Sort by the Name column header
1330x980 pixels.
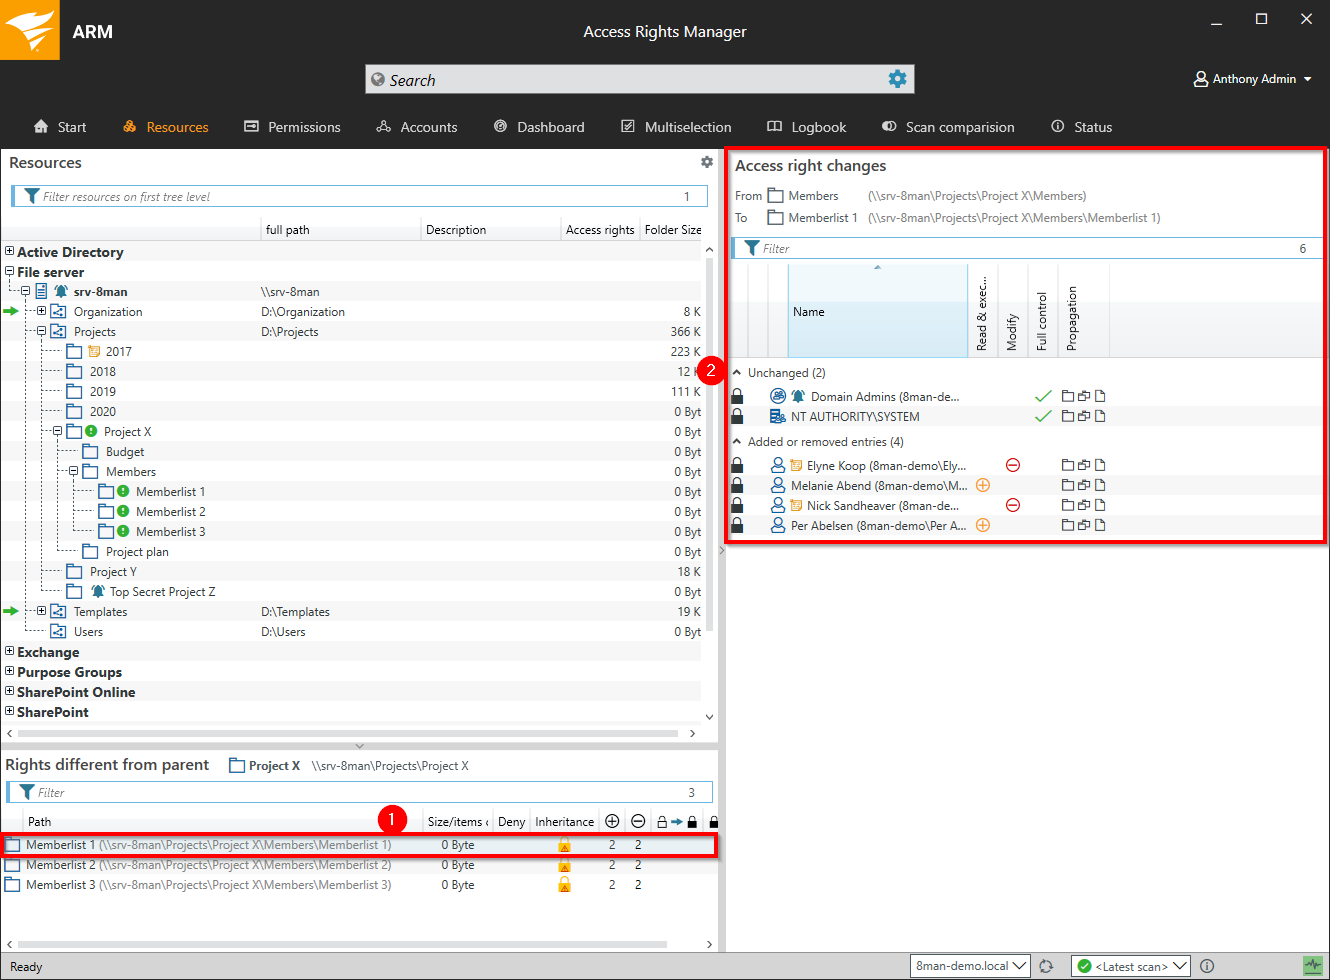876,312
